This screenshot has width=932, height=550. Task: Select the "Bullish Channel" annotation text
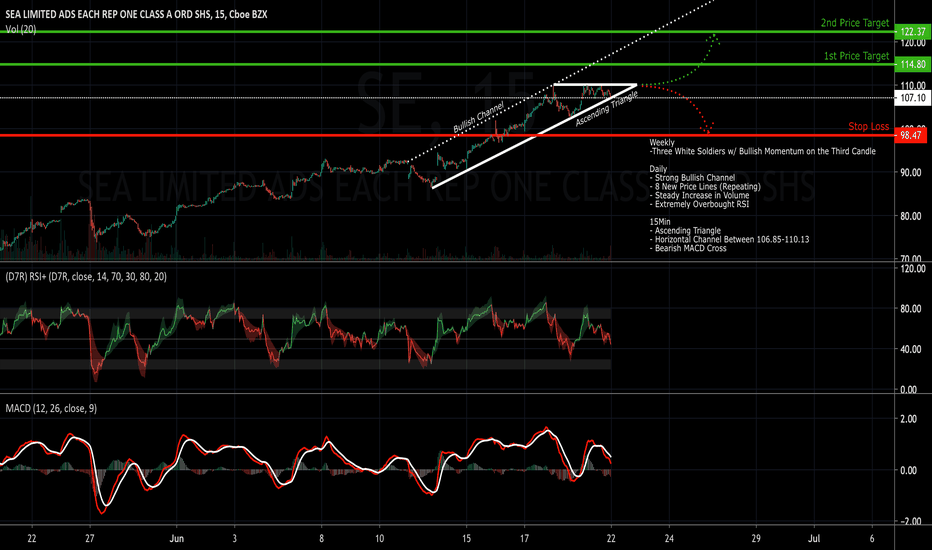[x=478, y=117]
